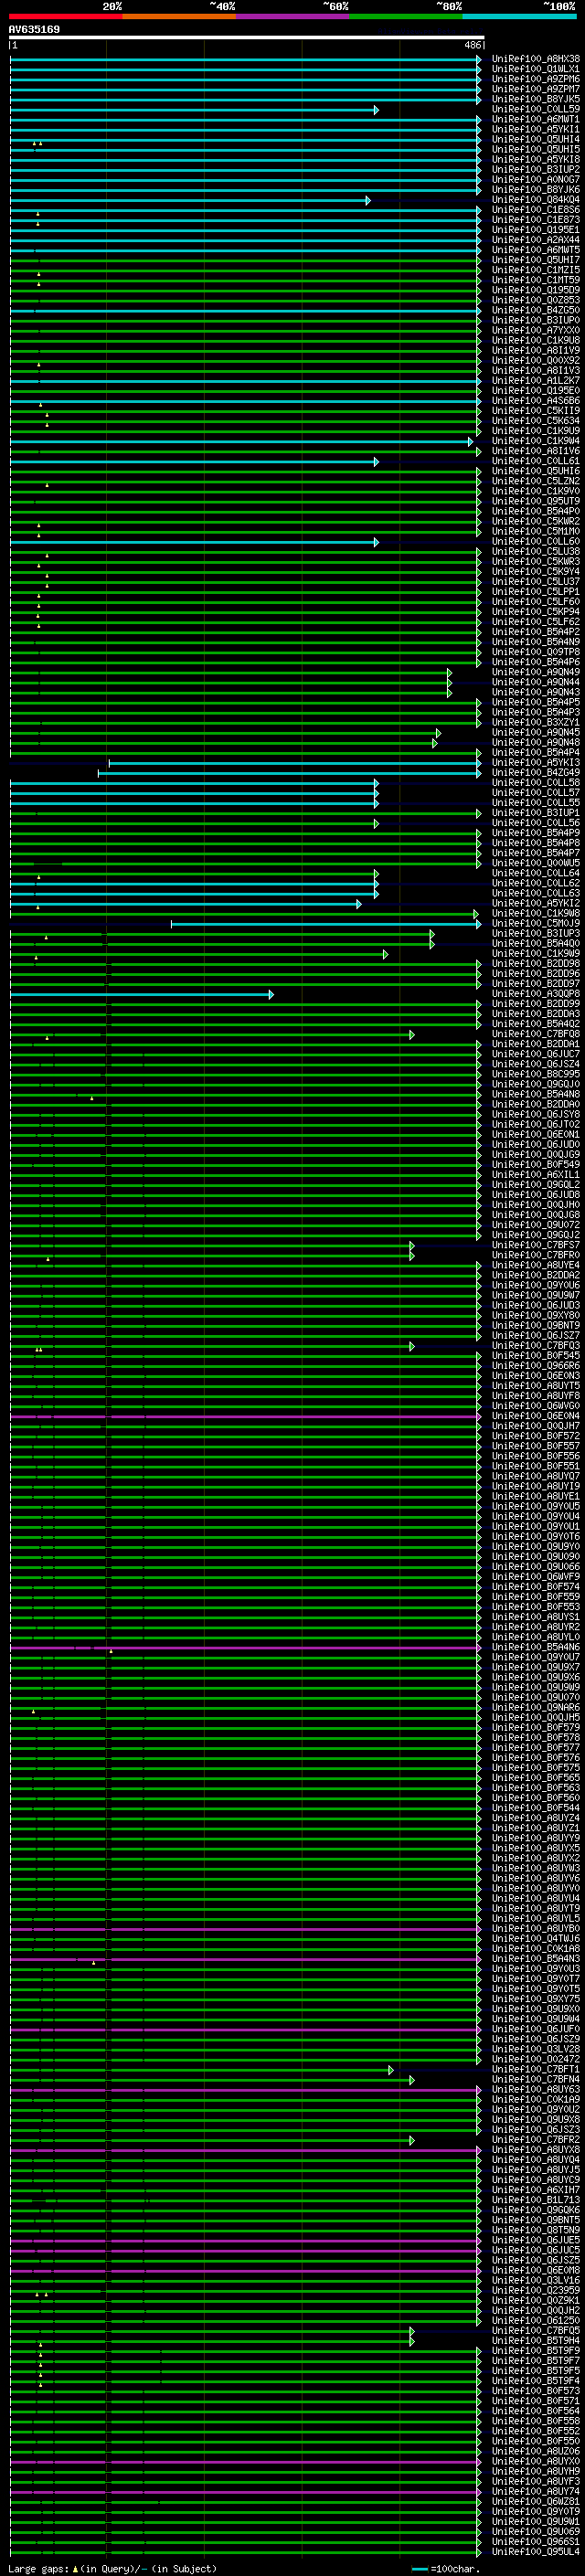Select the UniRef100_B3XZY1 label

click(536, 722)
